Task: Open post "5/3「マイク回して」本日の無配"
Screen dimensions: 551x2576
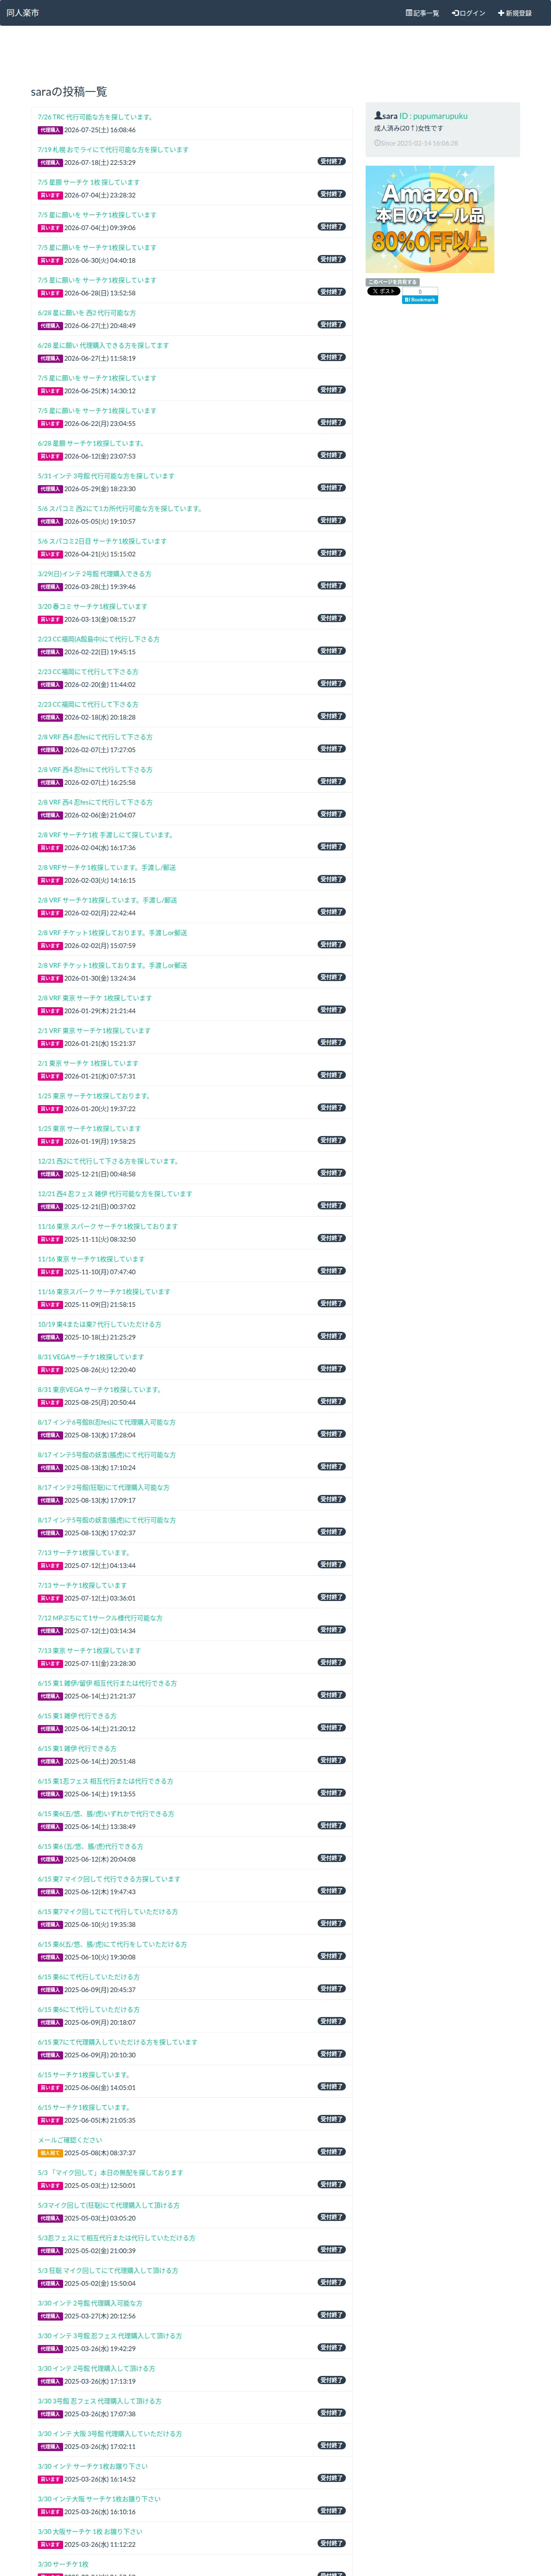Action: click(111, 2172)
